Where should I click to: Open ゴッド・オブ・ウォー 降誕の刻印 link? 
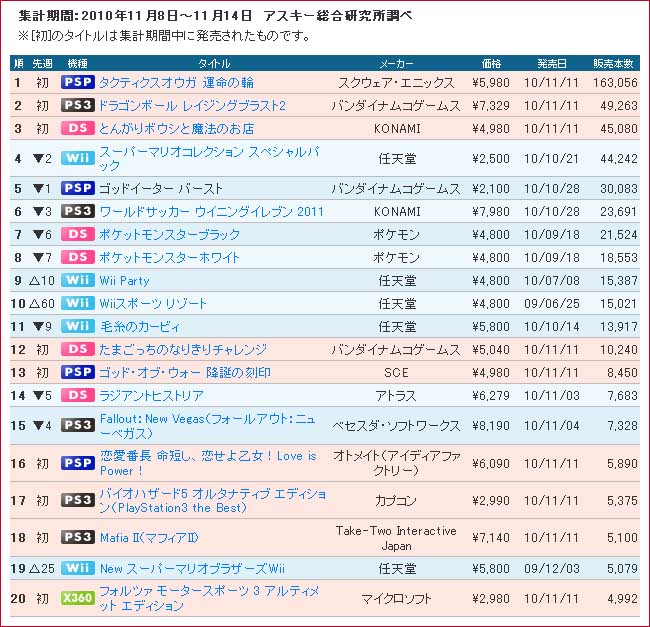185,373
